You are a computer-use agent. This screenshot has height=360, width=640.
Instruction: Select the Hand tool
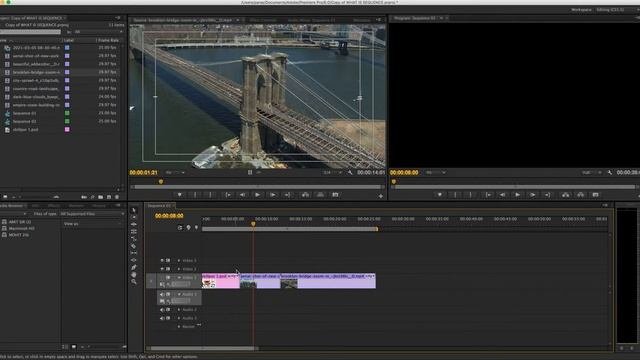tap(134, 275)
